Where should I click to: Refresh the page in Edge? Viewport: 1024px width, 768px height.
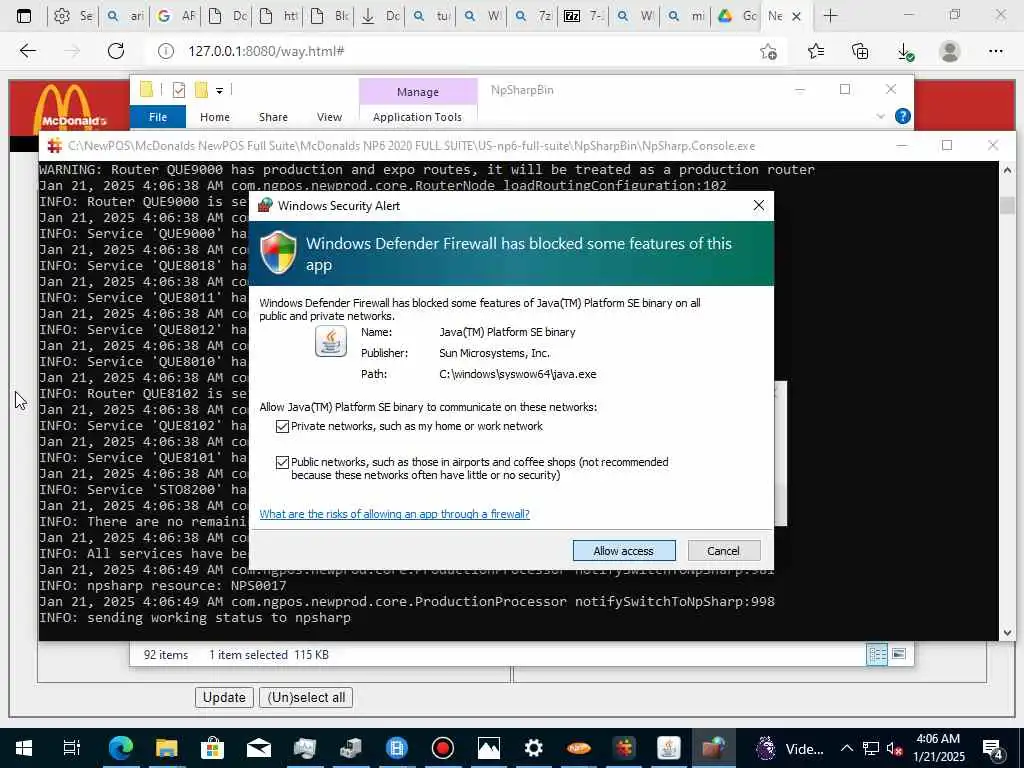coord(116,51)
